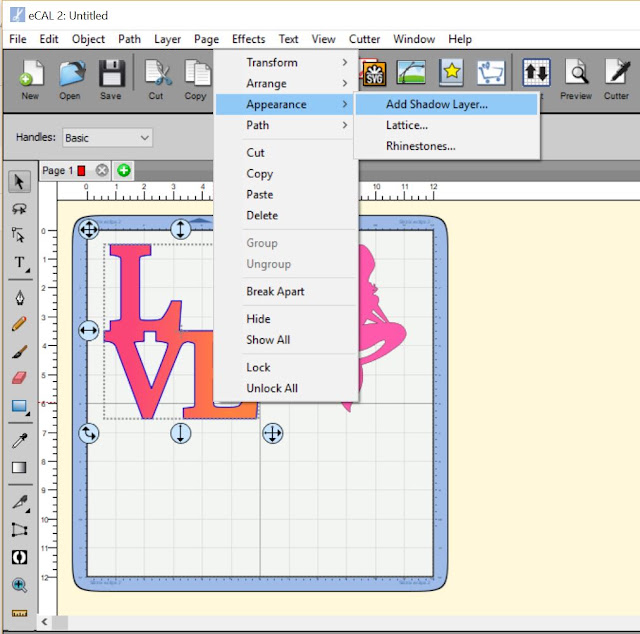Select the Eraser tool
The width and height of the screenshot is (640, 634).
click(19, 378)
